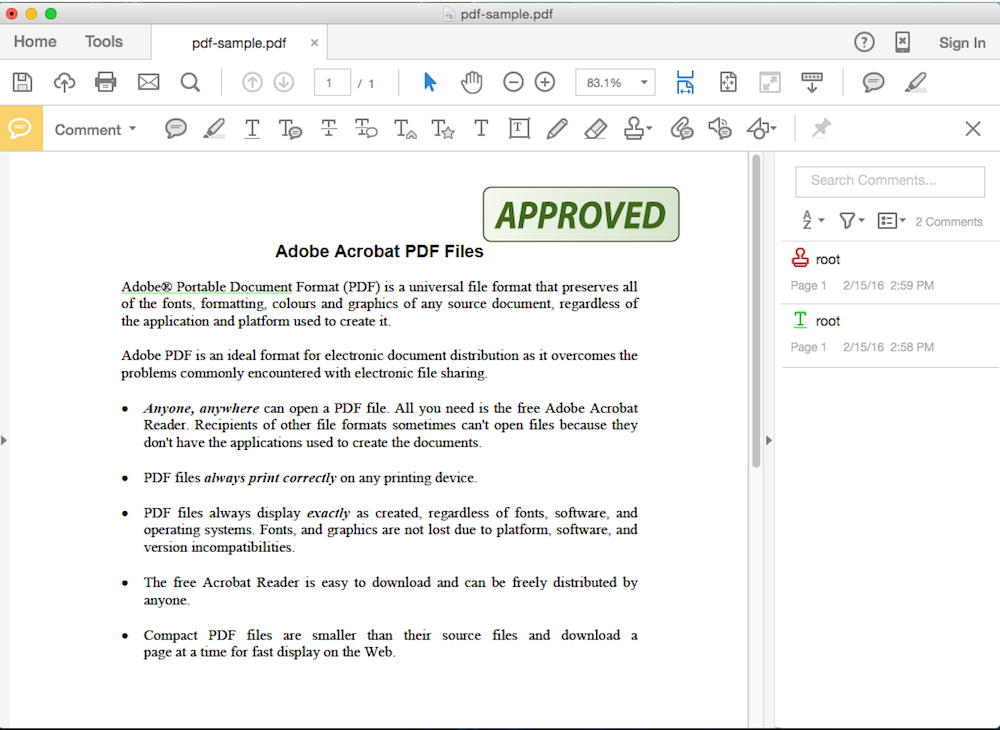Open the Stamp tool dropdown
The width and height of the screenshot is (1000, 730).
(637, 129)
